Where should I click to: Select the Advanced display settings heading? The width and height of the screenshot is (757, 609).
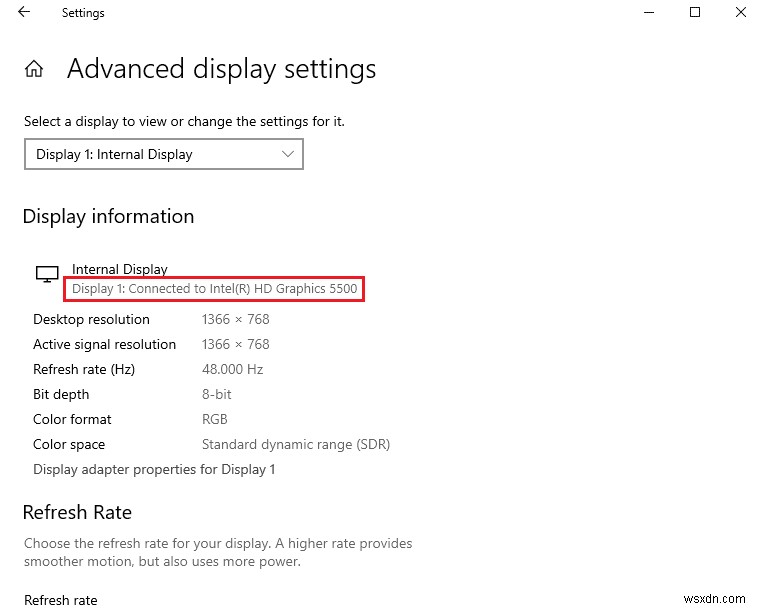pos(221,69)
